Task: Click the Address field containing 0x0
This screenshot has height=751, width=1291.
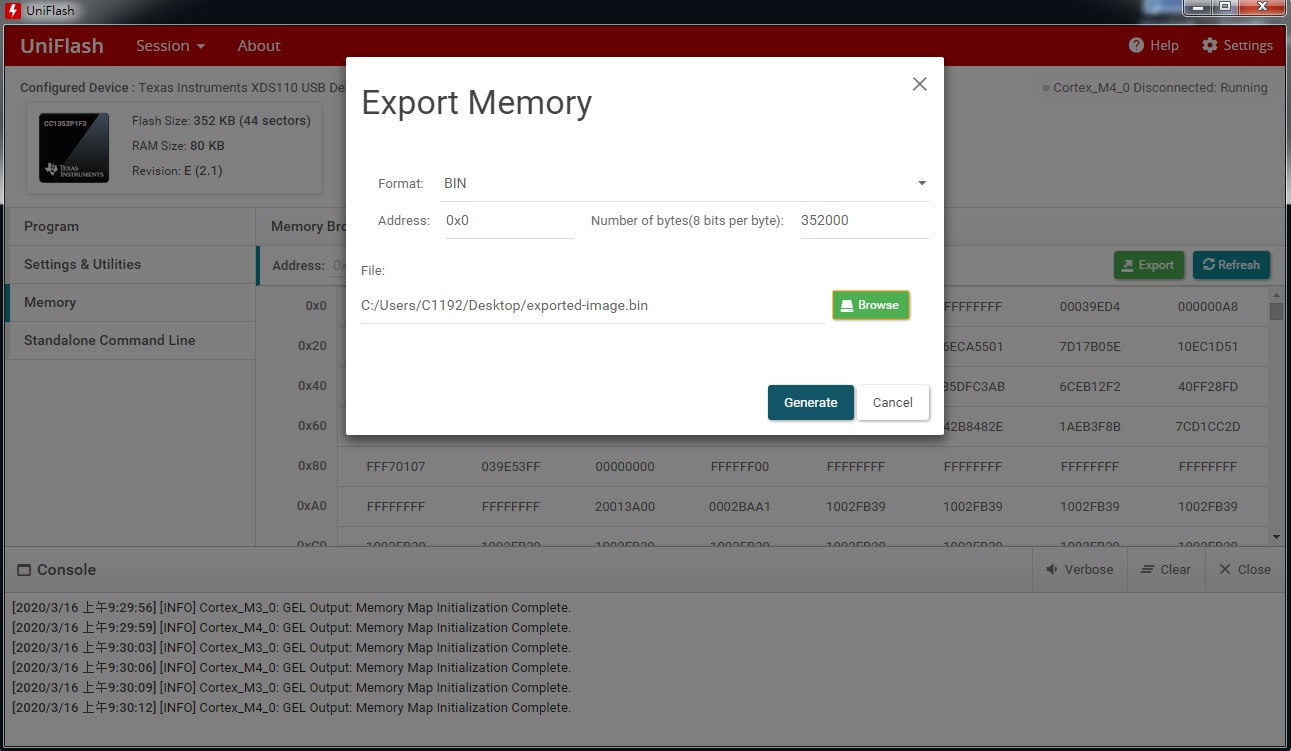Action: [x=509, y=220]
